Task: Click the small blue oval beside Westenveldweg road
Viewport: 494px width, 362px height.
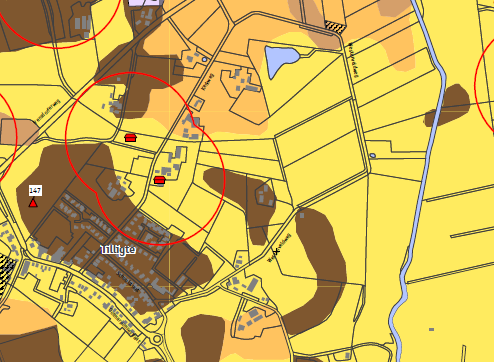Action: click(373, 155)
